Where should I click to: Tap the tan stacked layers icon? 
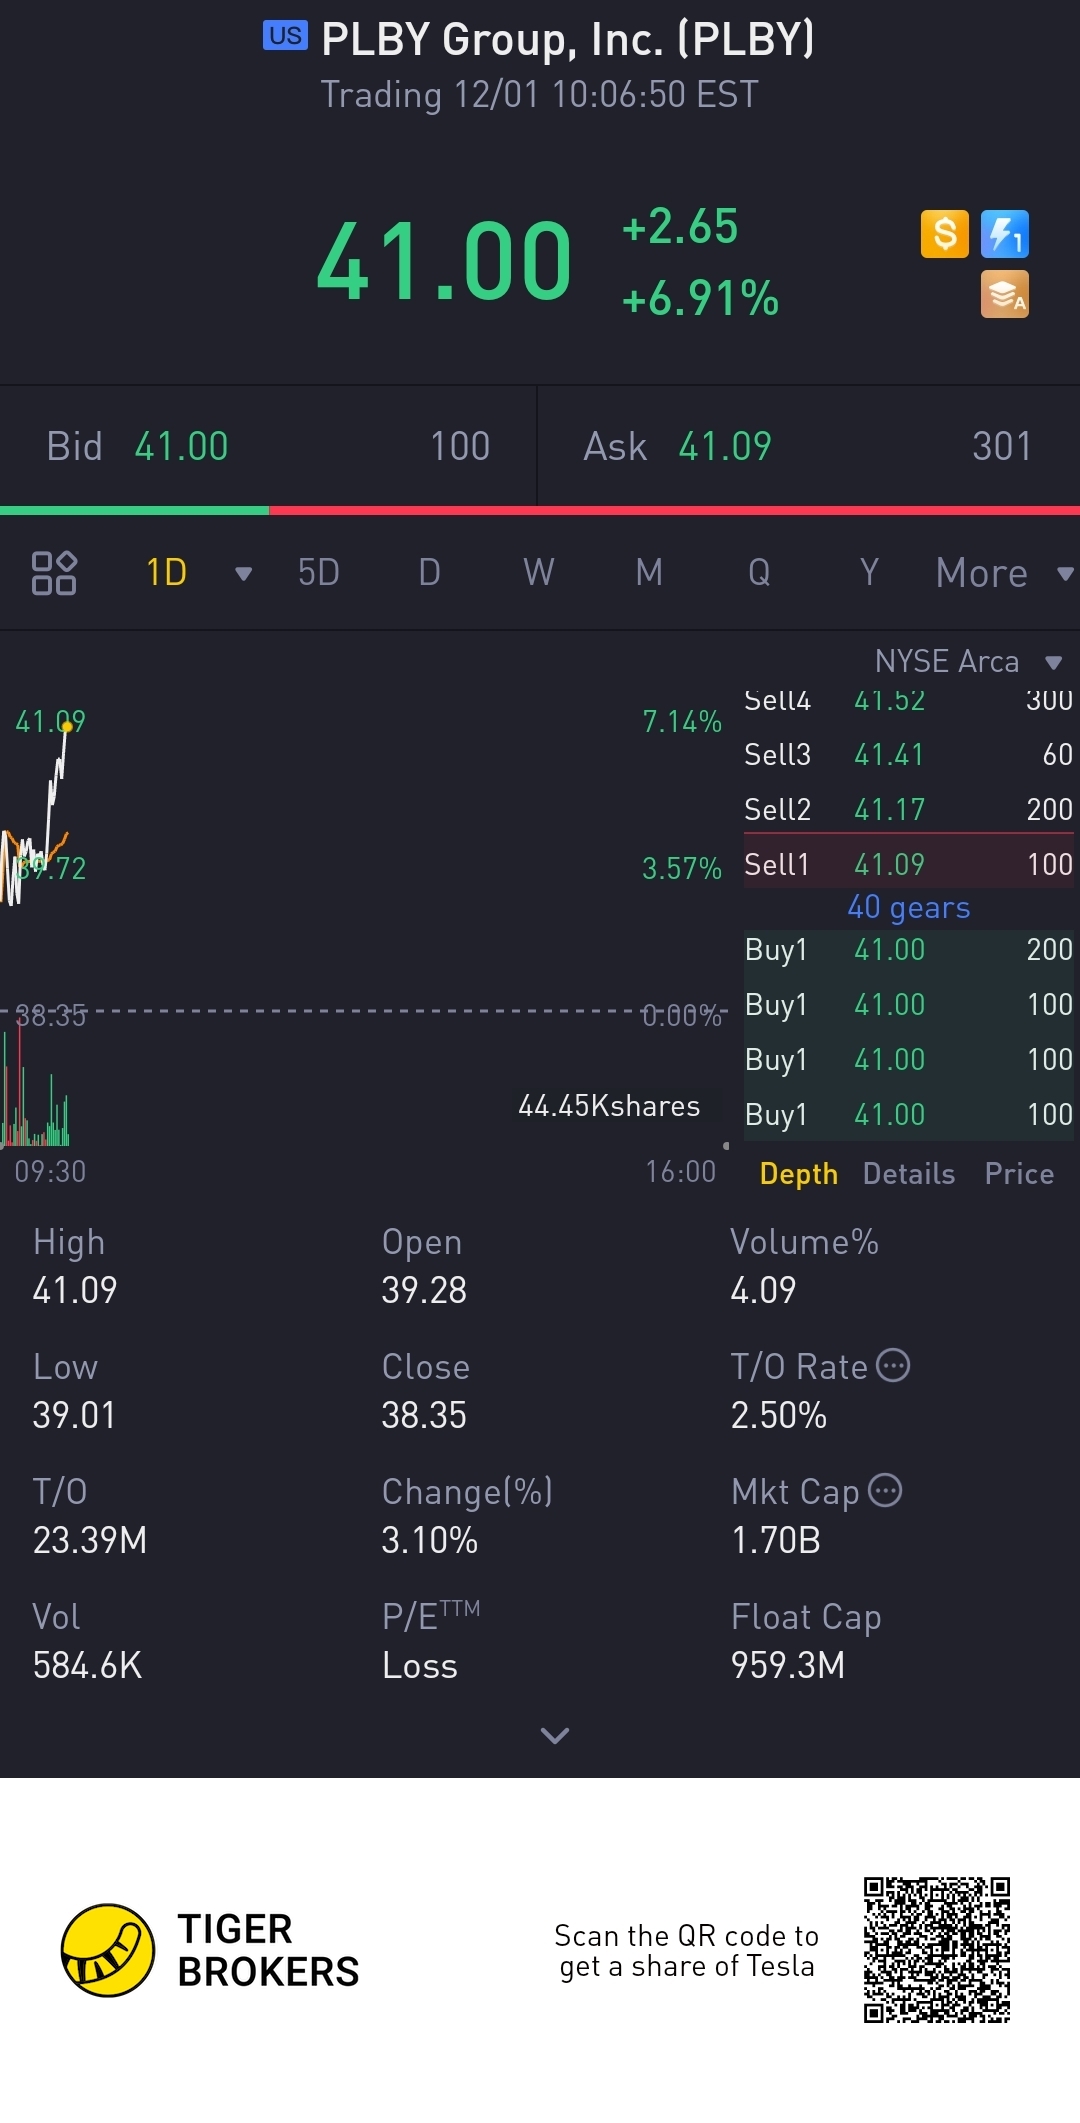coord(1004,295)
